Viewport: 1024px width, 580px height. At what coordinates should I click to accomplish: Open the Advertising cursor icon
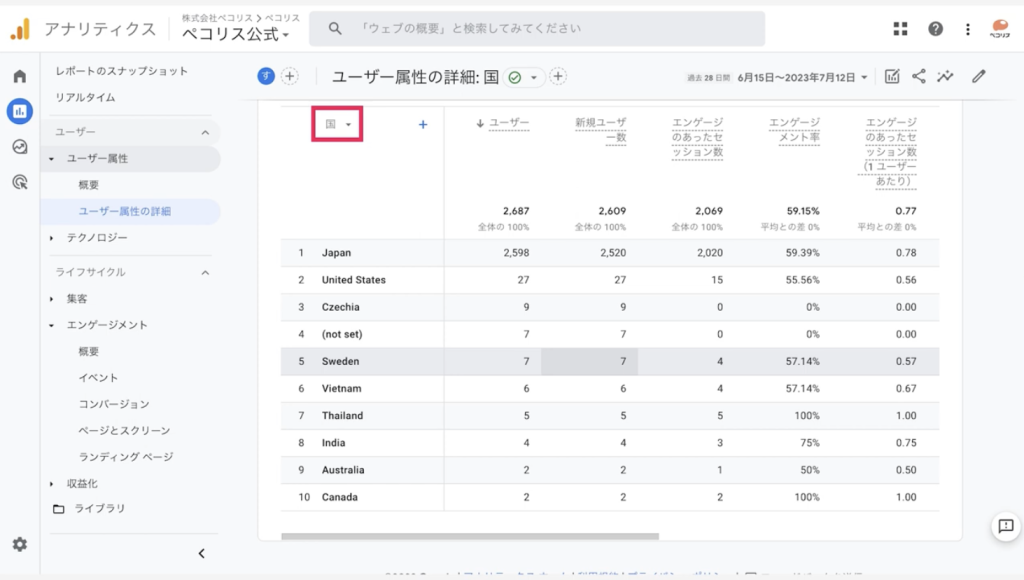(20, 182)
